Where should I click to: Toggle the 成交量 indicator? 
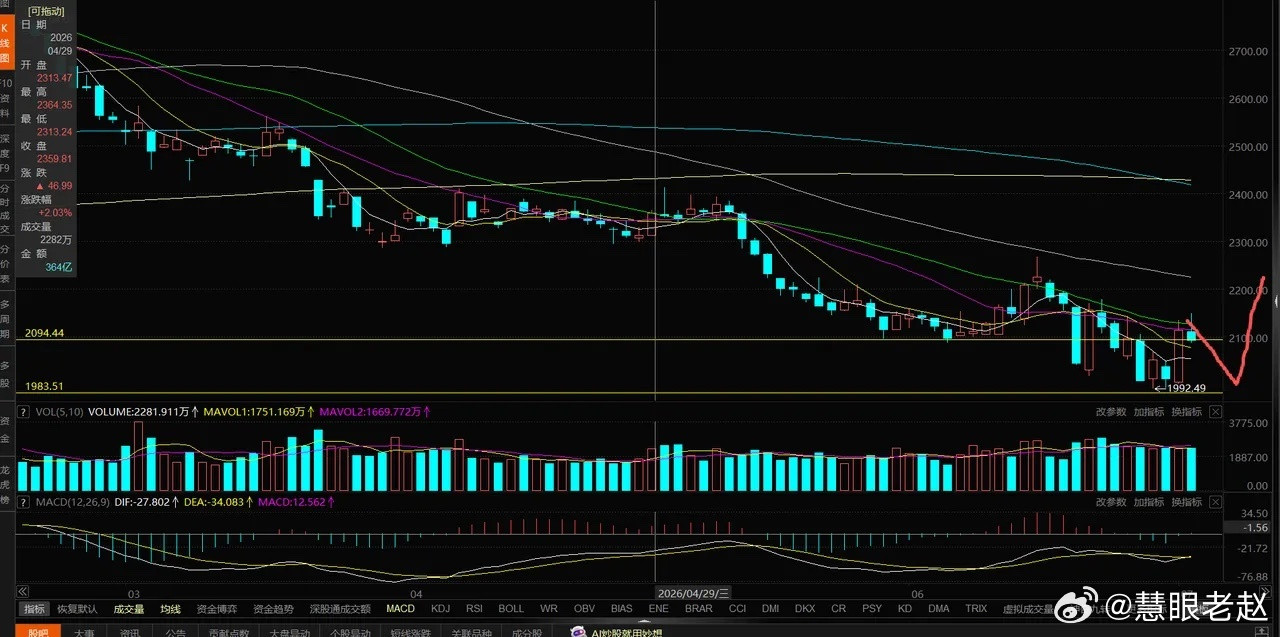[x=128, y=609]
